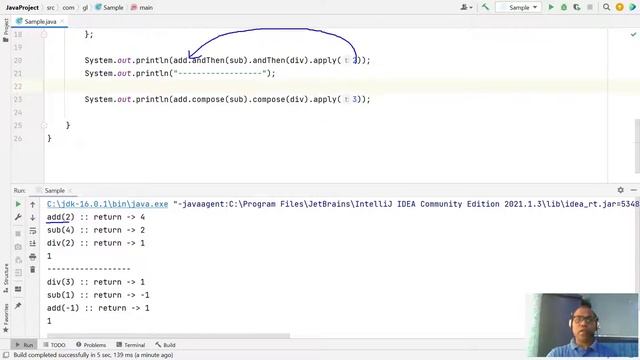Click console line 'add(2) :: return -> 4'
640x360 pixels.
tap(96, 217)
